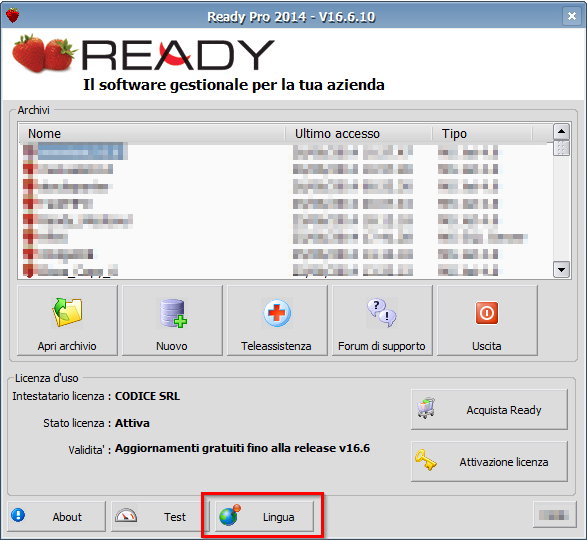
Task: Click the archive list scrollbar thumb
Action: [561, 148]
